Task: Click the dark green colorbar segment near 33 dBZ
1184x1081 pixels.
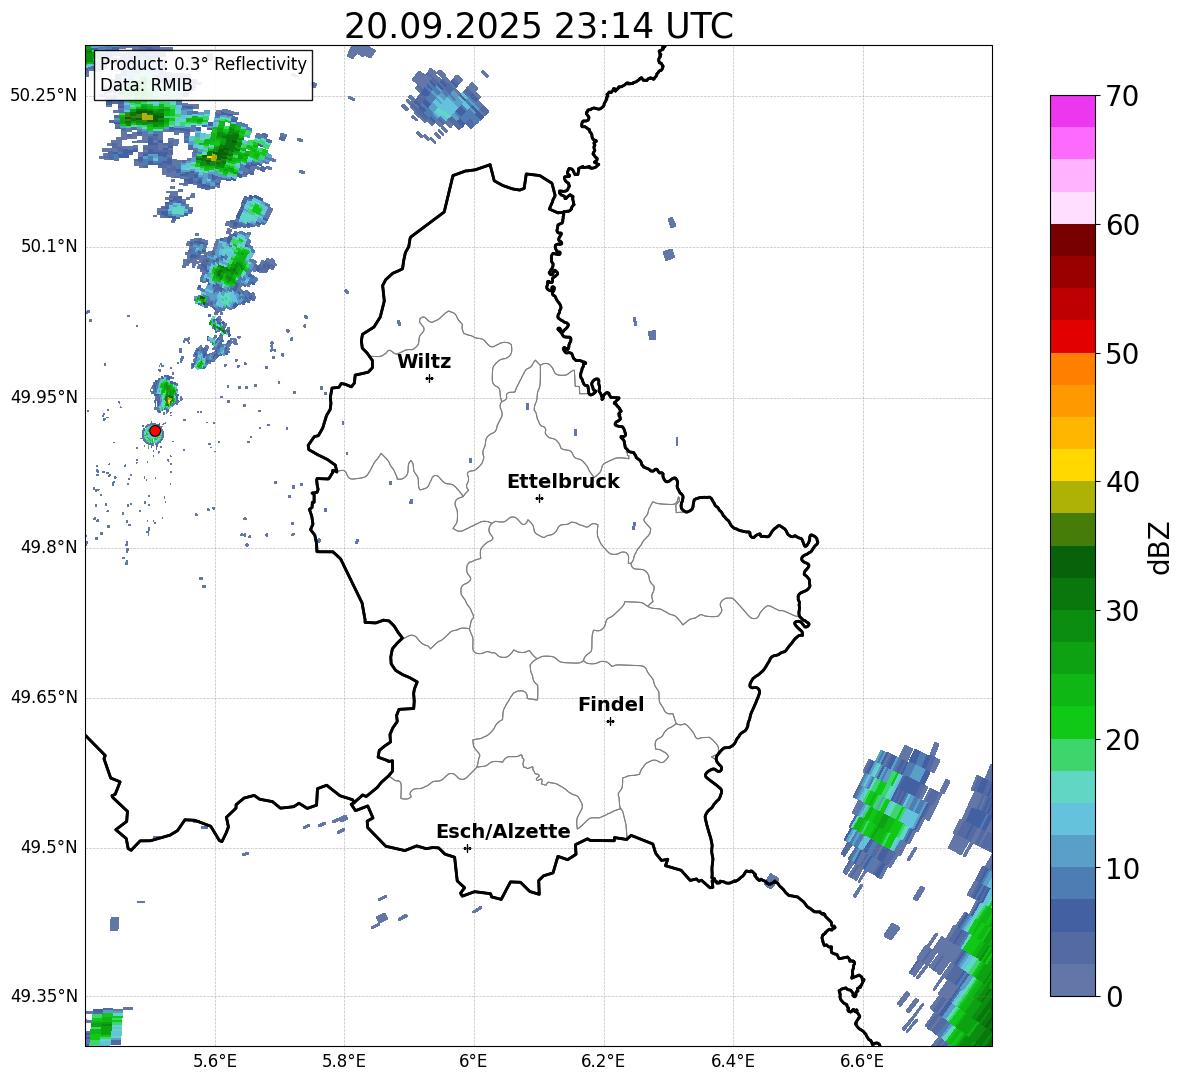Action: point(1072,562)
